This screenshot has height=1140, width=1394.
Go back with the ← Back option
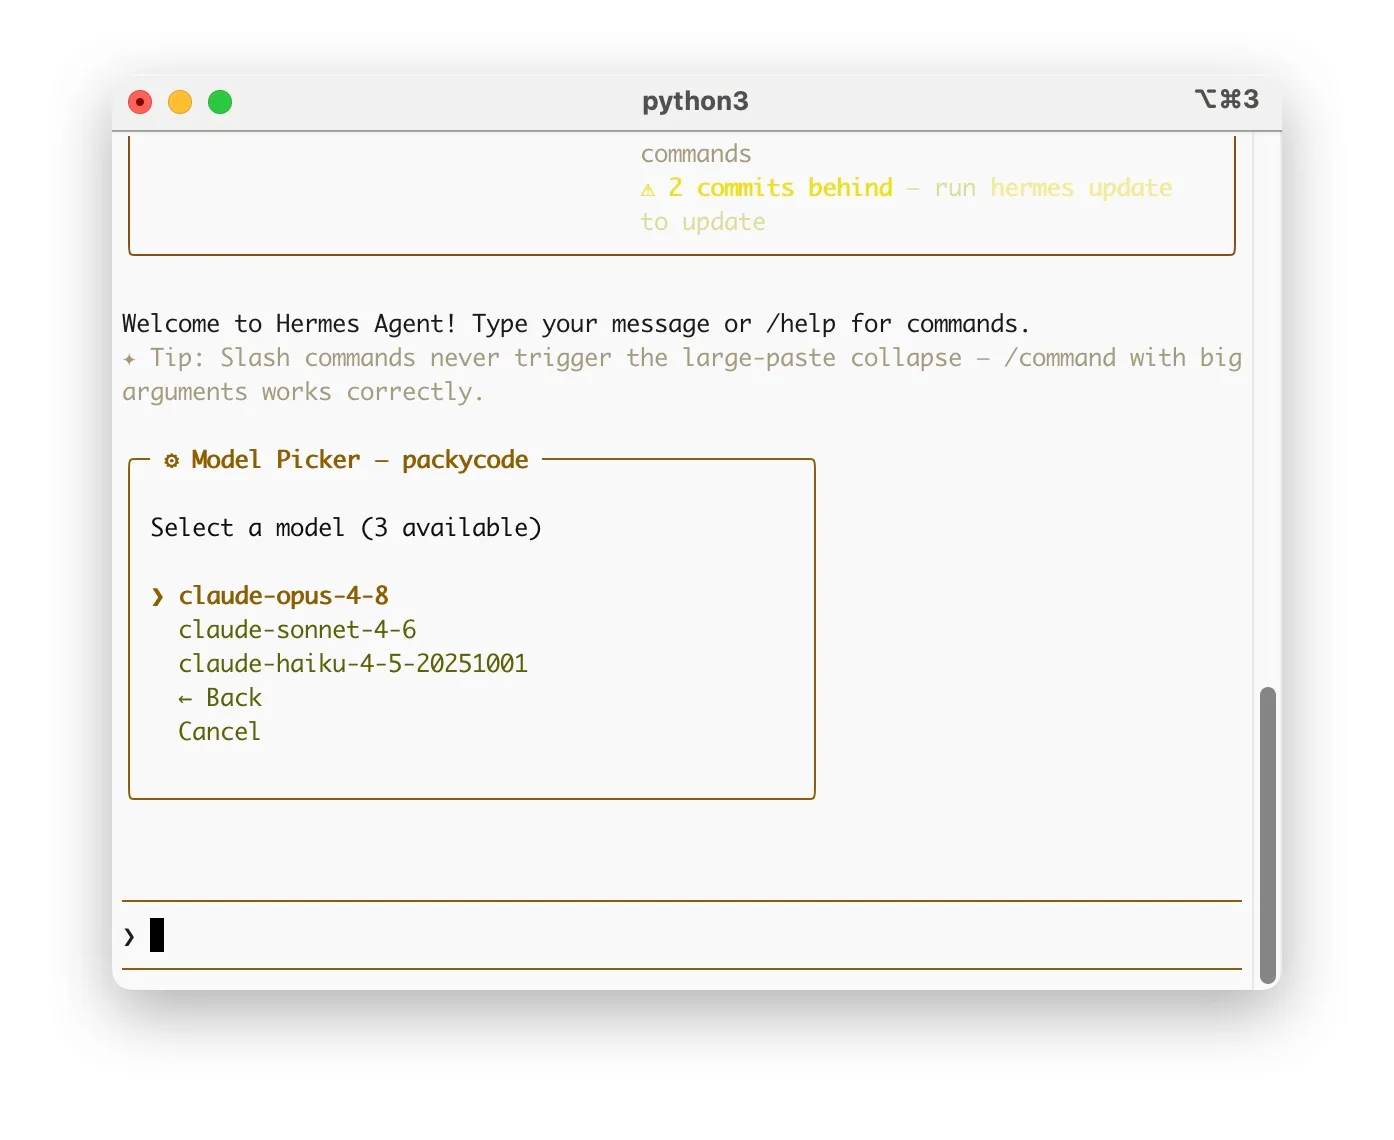pos(220,698)
